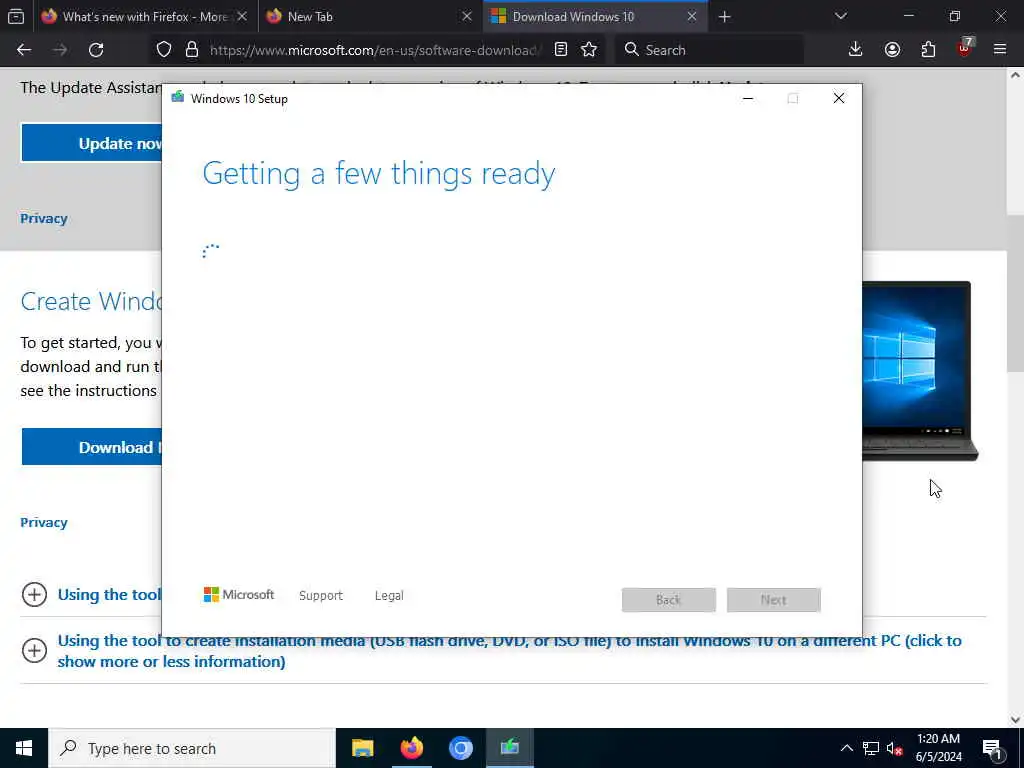Open Firefox from the taskbar
The width and height of the screenshot is (1024, 768).
click(x=411, y=748)
